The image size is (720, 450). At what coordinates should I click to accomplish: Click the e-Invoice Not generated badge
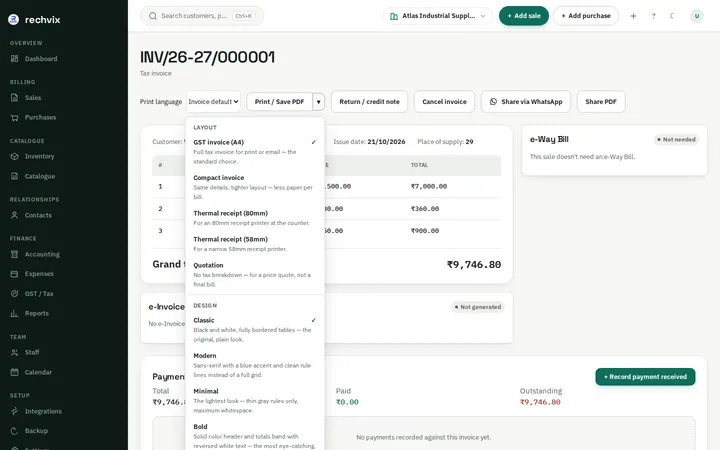pyautogui.click(x=478, y=307)
